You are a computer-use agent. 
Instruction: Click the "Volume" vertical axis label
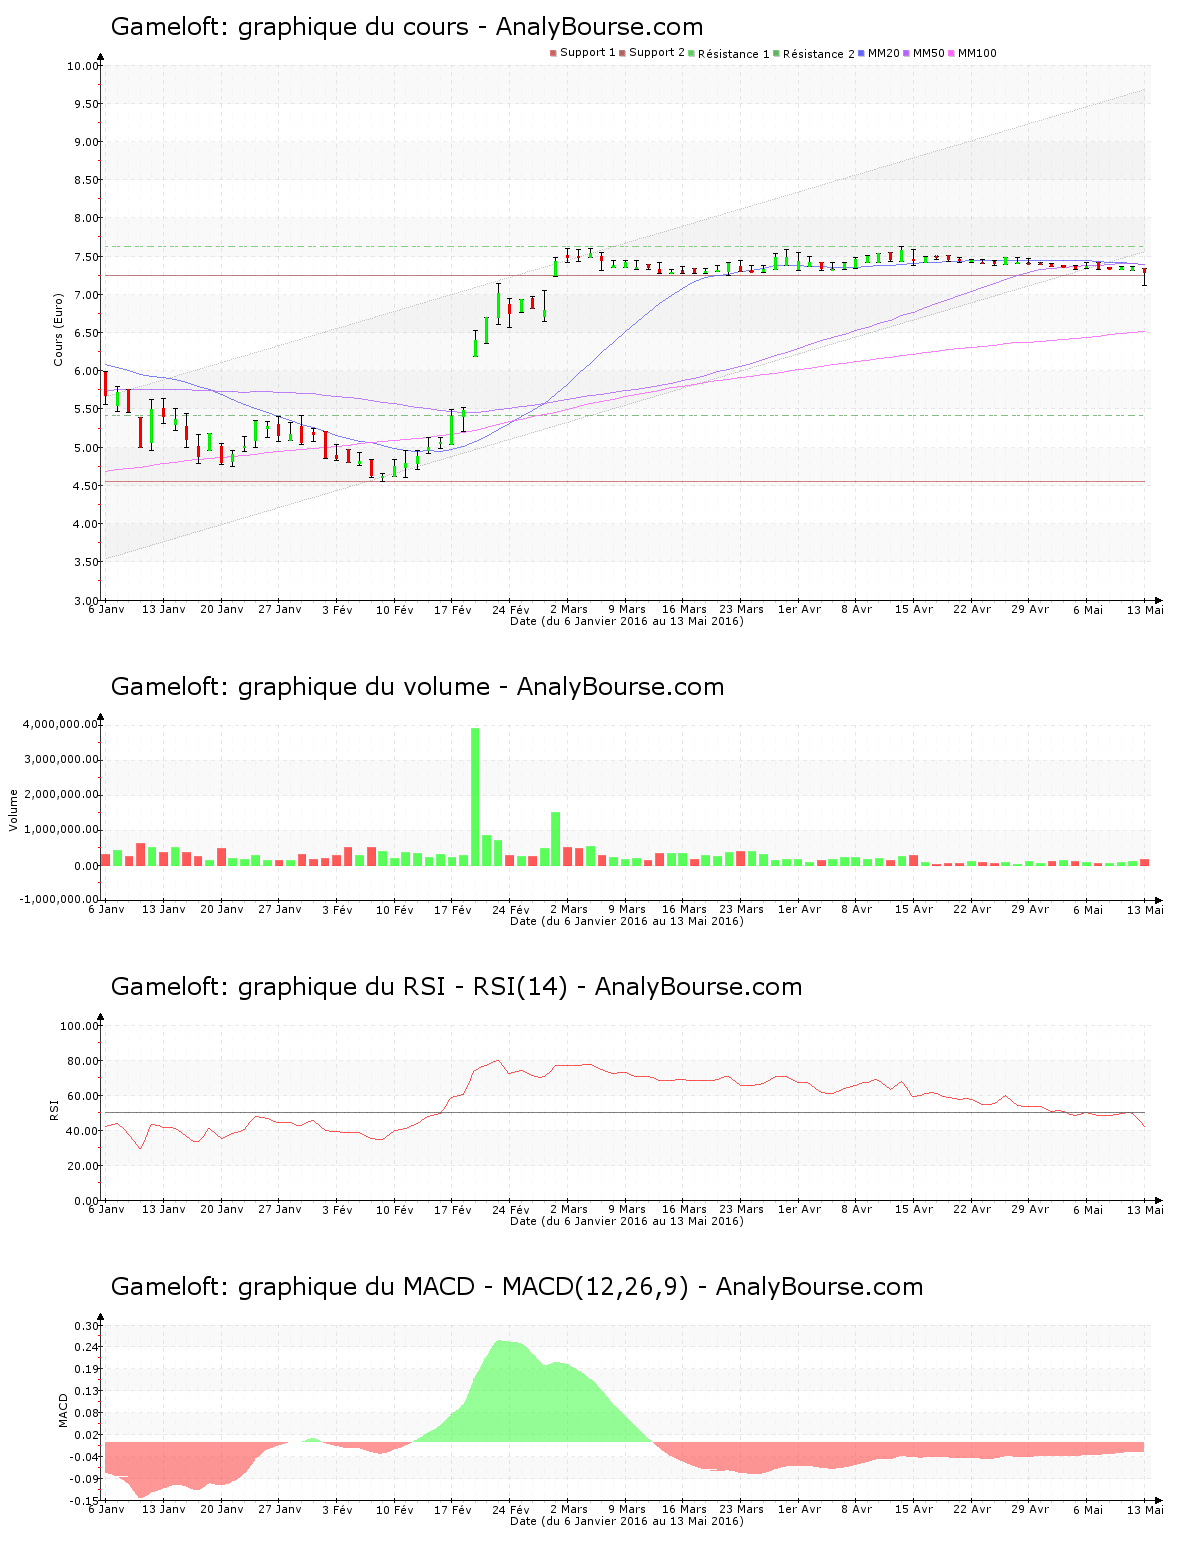coord(14,810)
